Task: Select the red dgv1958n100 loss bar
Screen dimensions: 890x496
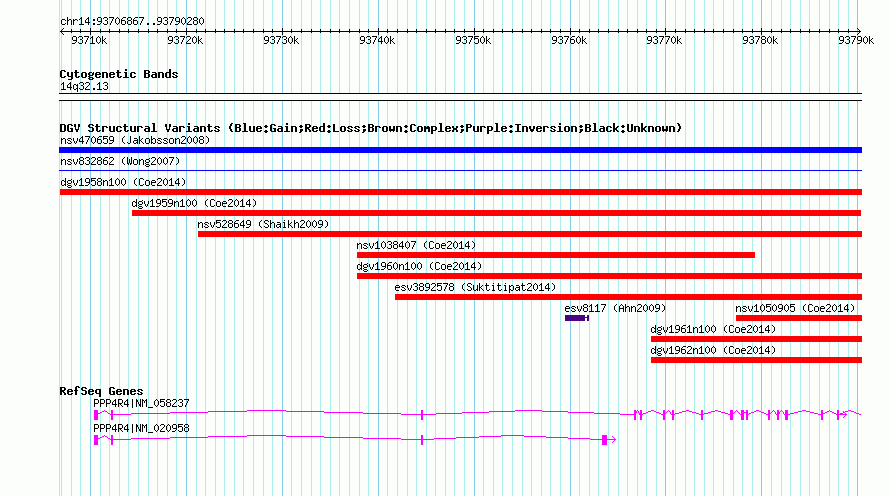Action: (x=460, y=192)
